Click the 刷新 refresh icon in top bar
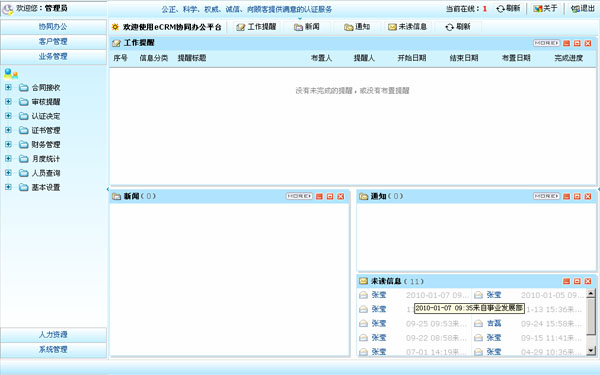 501,9
